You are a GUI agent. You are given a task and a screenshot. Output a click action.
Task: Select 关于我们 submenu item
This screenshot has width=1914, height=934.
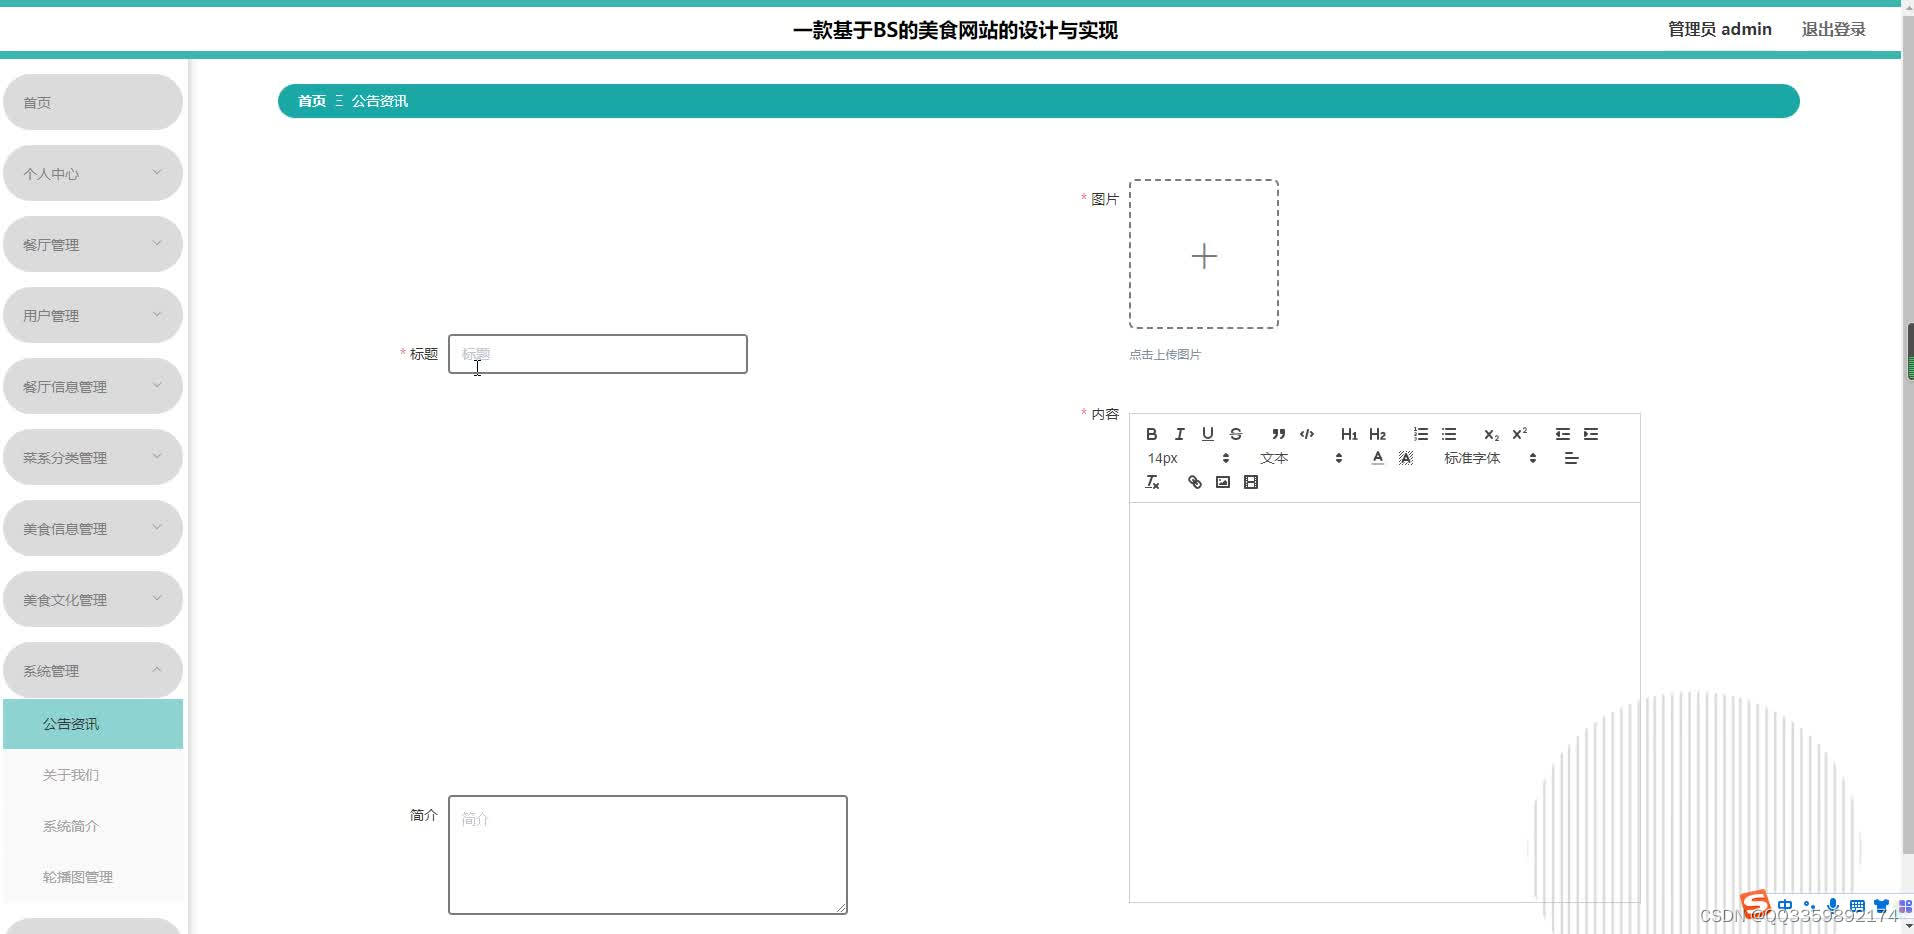[x=93, y=775]
